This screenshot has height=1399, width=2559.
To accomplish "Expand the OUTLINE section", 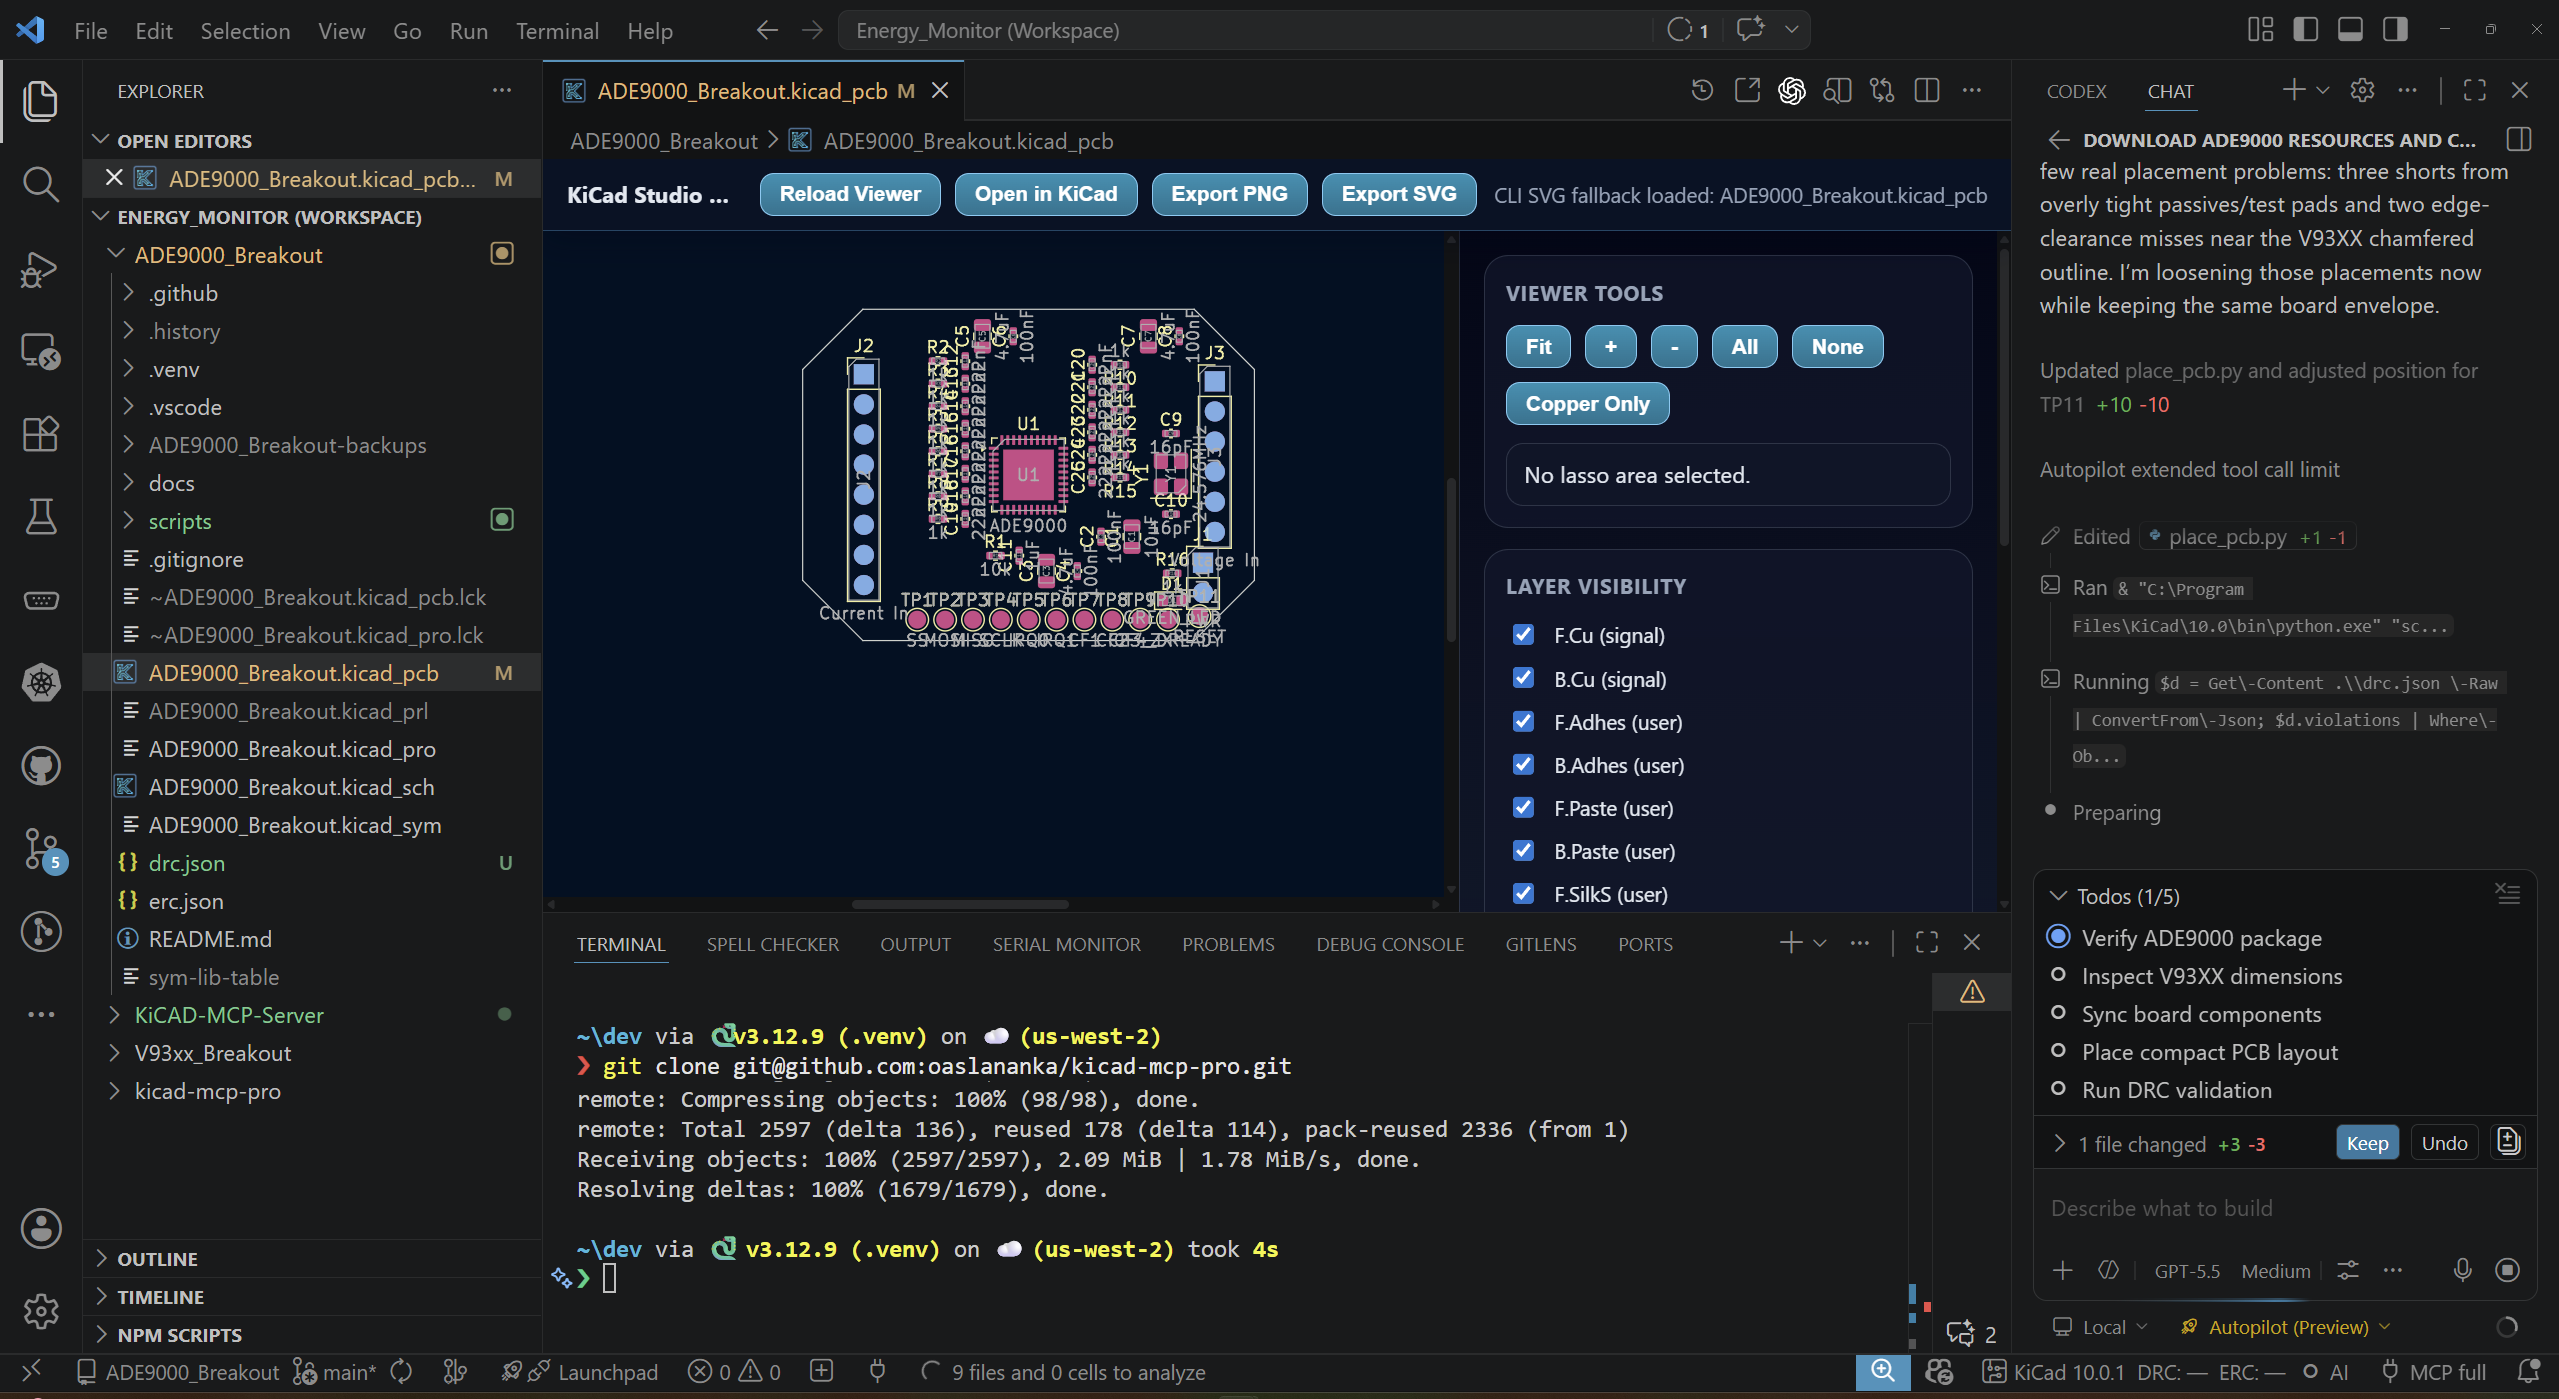I will pyautogui.click(x=157, y=1258).
